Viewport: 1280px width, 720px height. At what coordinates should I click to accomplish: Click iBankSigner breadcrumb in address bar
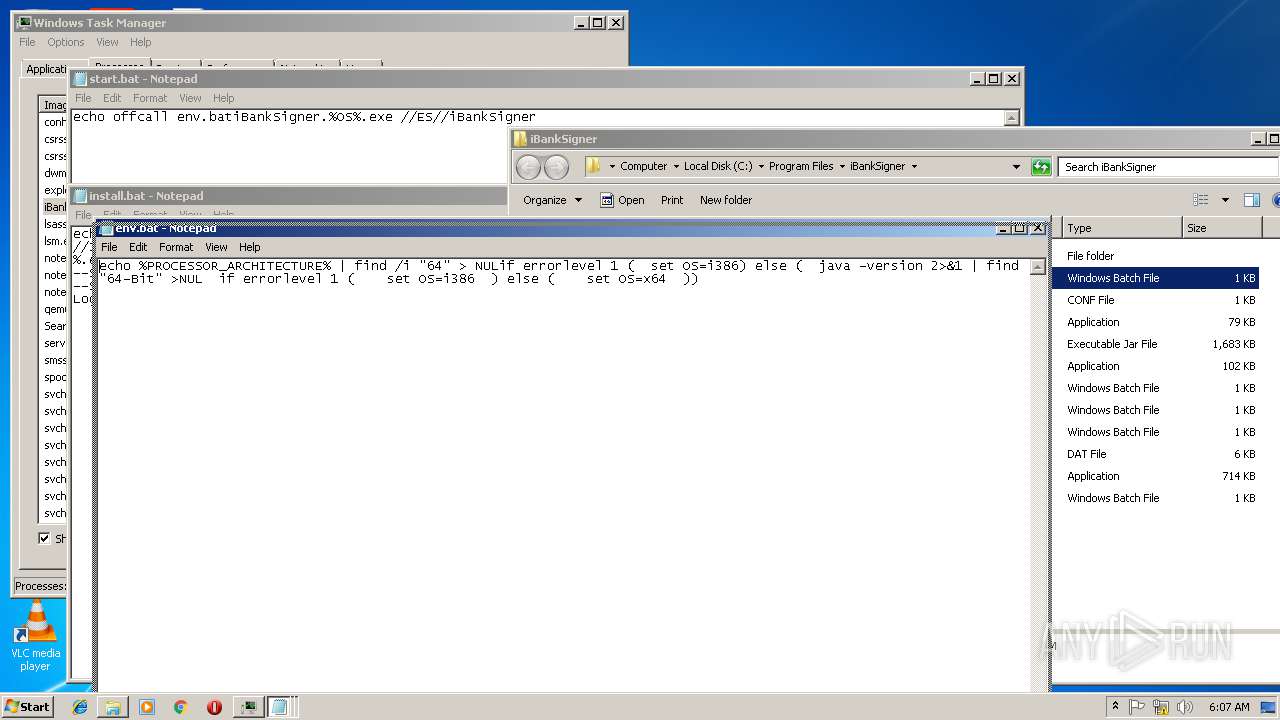click(877, 166)
